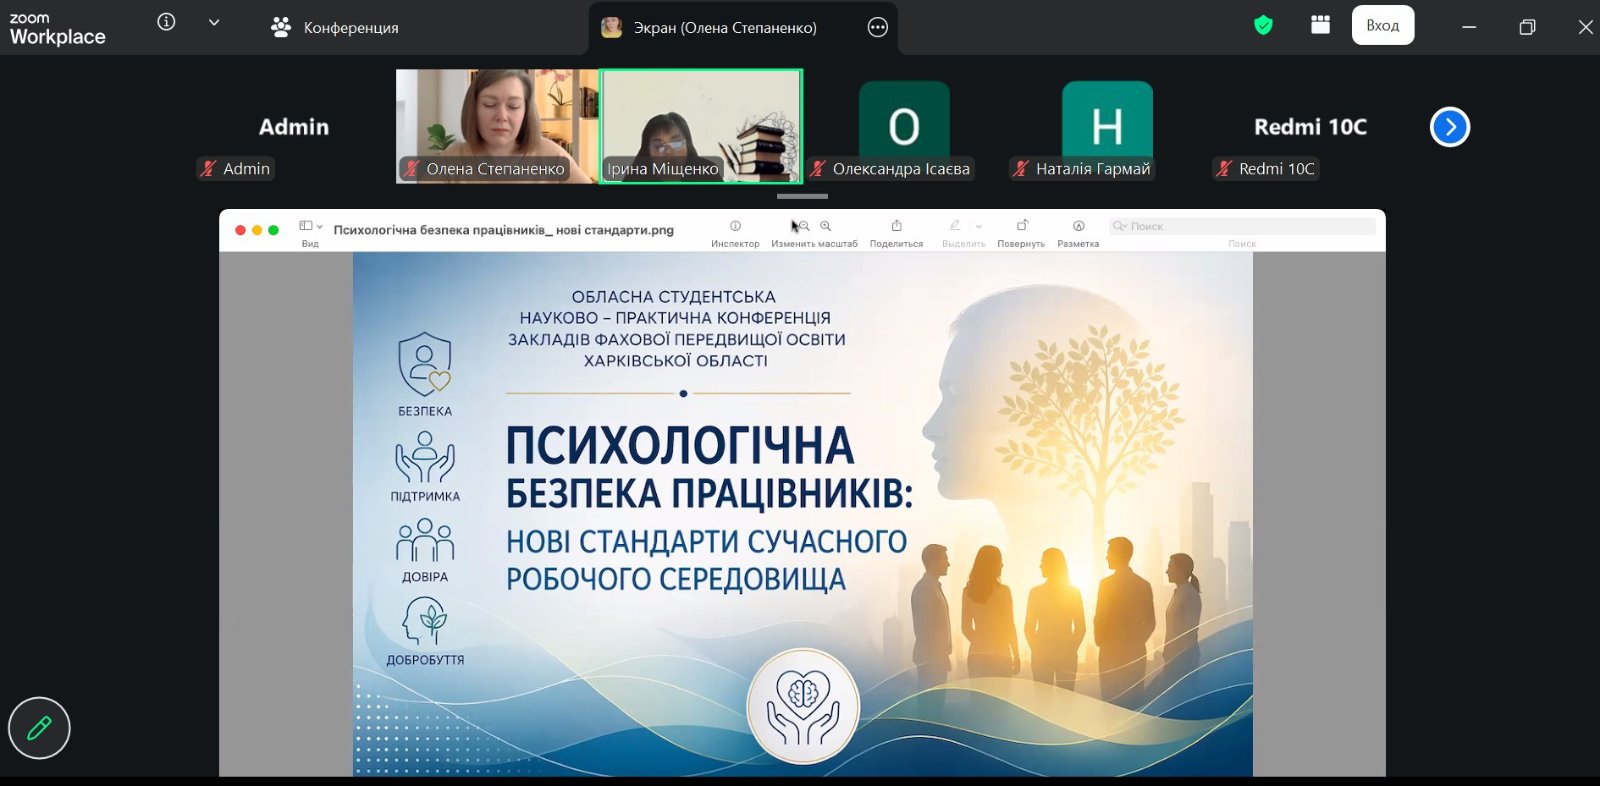This screenshot has width=1600, height=786.
Task: Click muted mic icon beside Наталія Гармай
Action: tap(1021, 169)
